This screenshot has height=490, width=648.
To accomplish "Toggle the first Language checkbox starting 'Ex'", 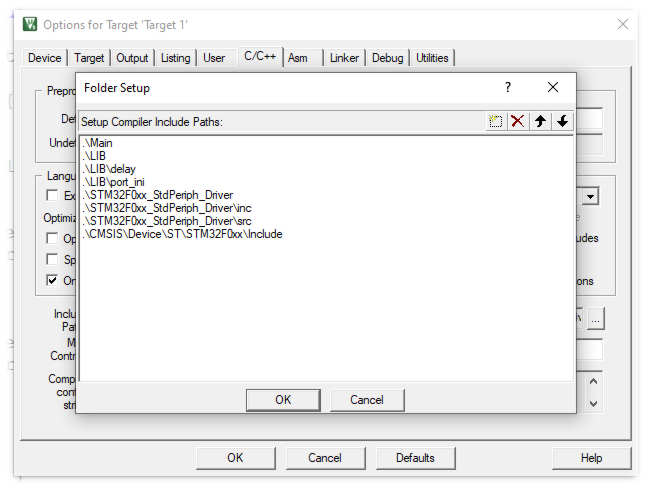I will (52, 195).
